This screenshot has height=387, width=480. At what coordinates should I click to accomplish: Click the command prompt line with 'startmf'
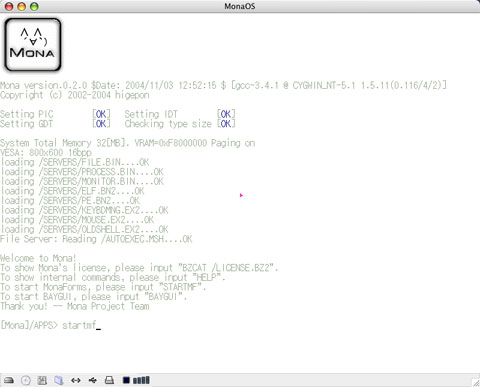tap(51, 325)
